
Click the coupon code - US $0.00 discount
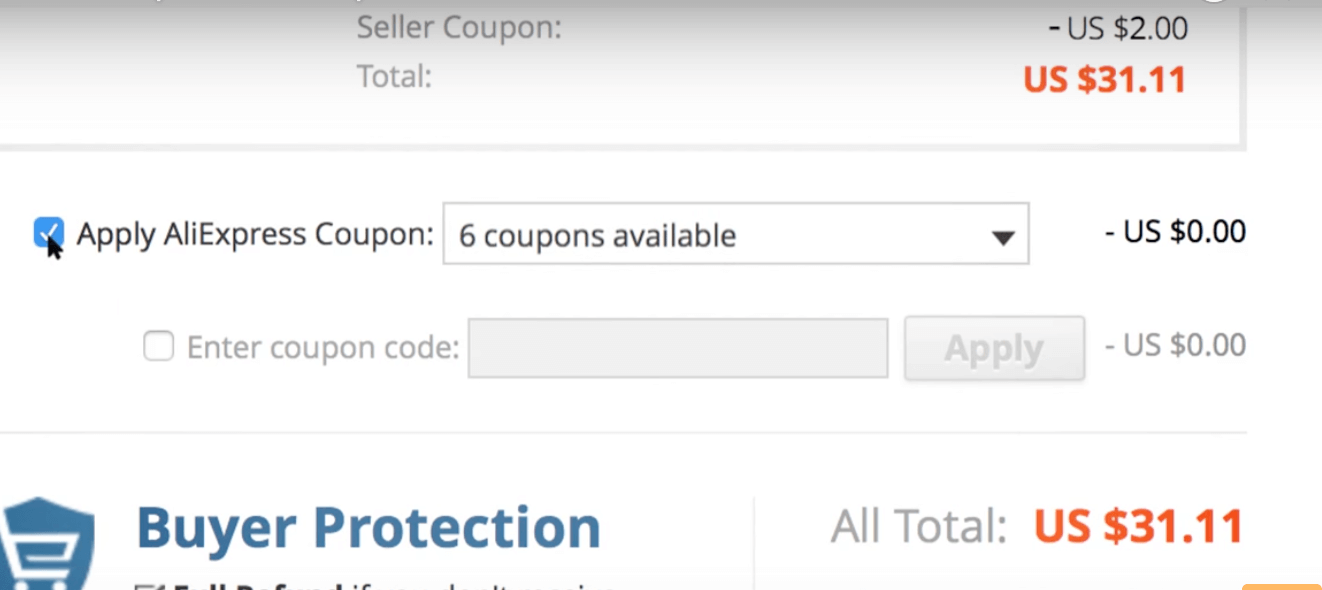[x=1175, y=345]
